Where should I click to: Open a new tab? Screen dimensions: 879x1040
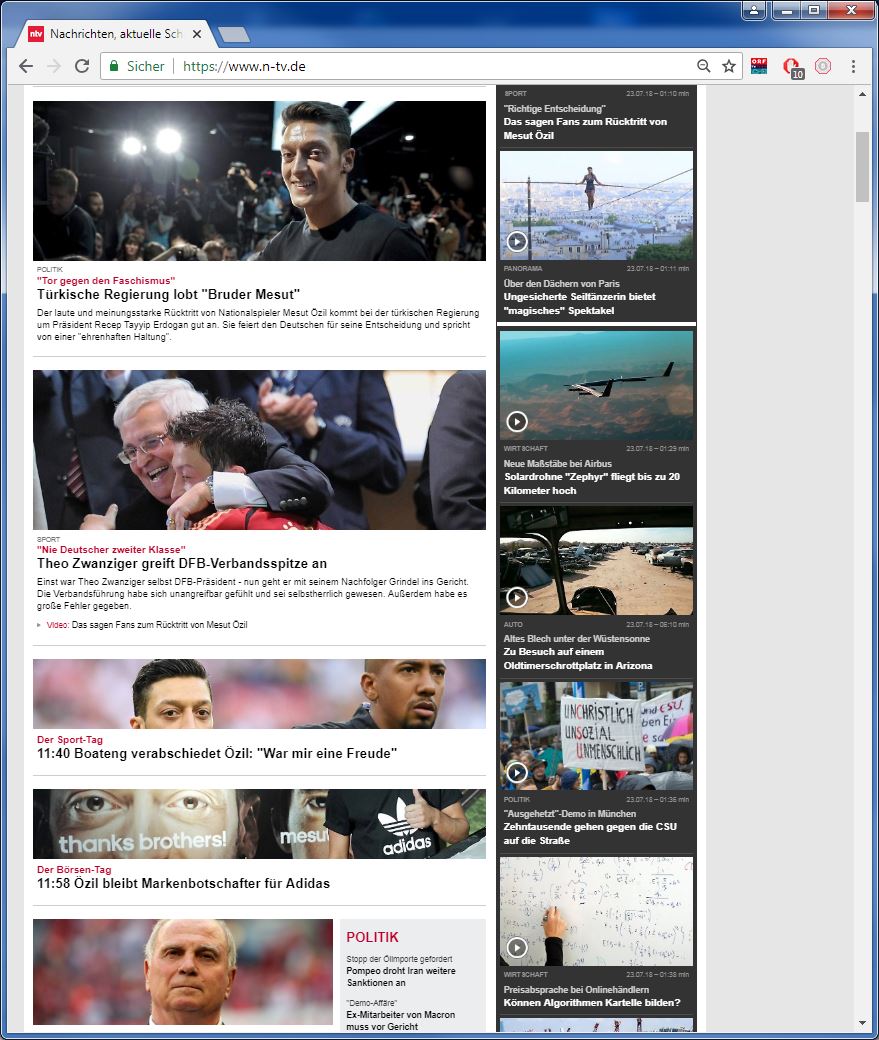pyautogui.click(x=234, y=34)
